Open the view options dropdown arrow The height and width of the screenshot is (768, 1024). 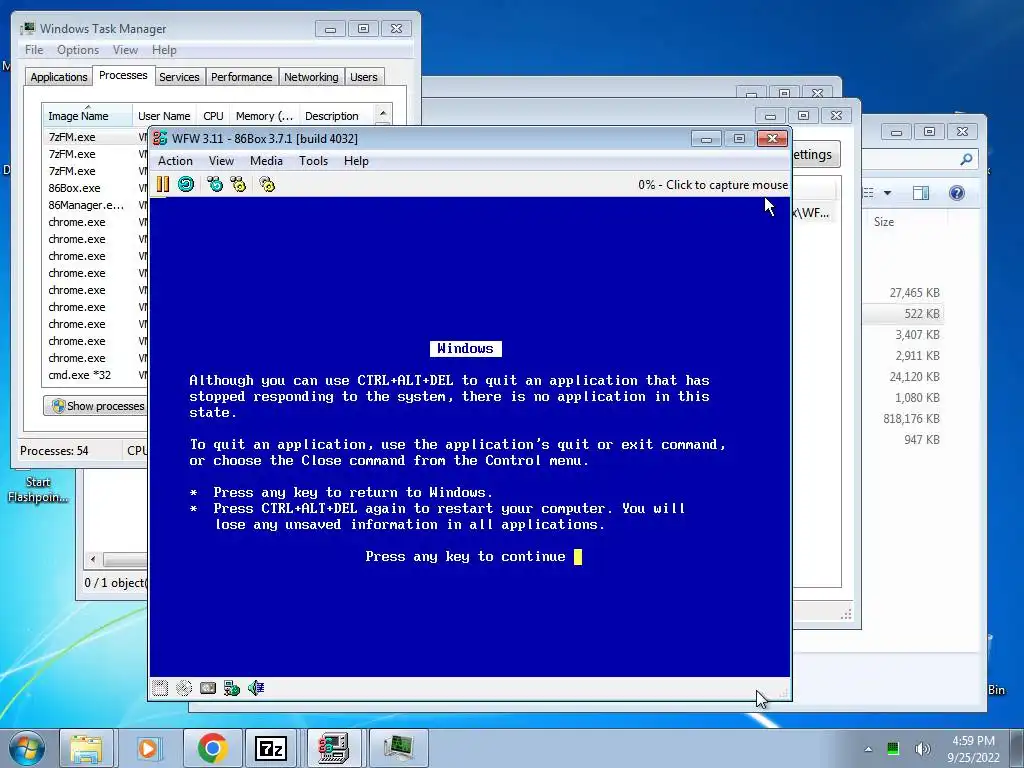click(887, 193)
